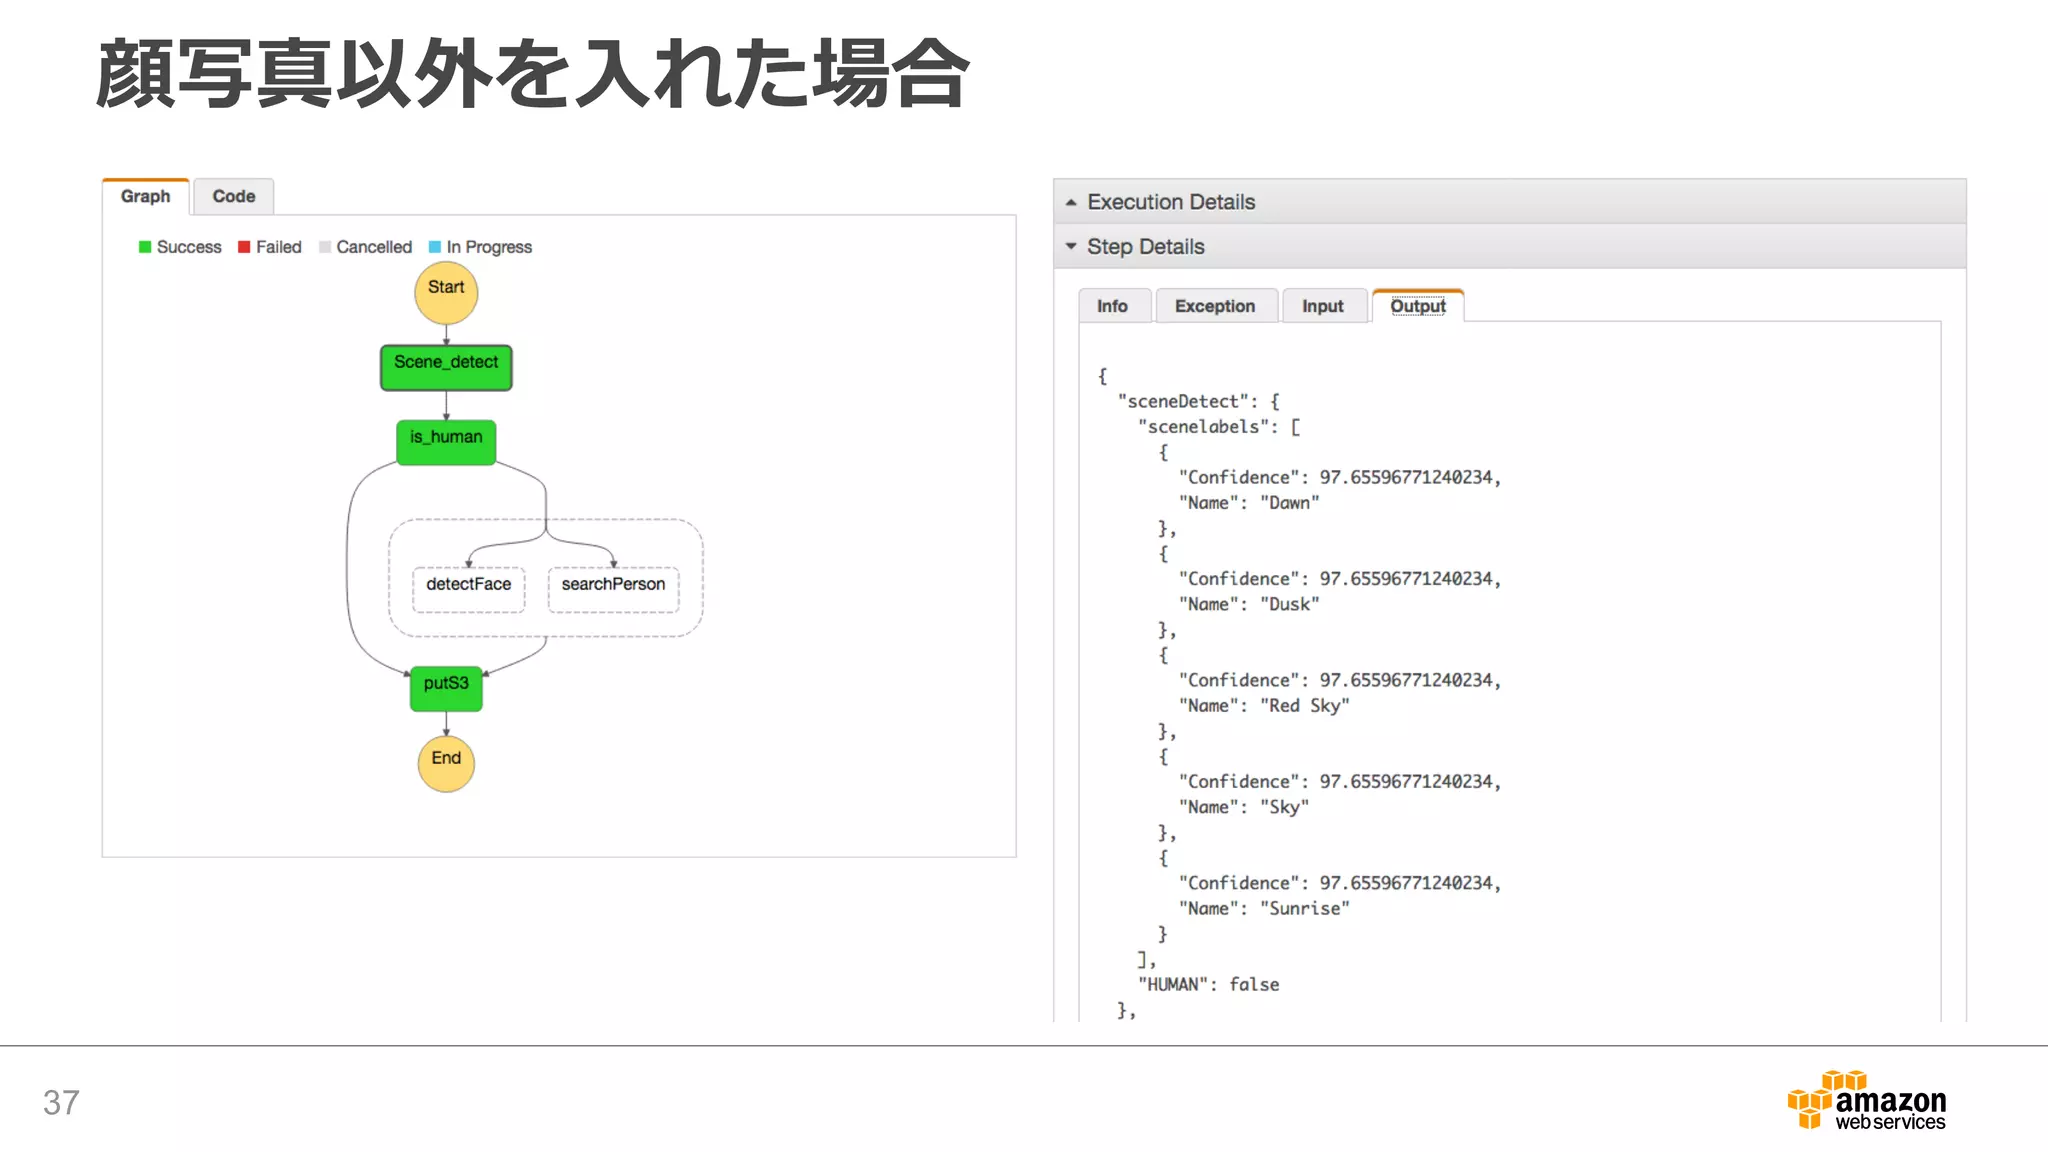
Task: Click the Amazon Web Services logo
Action: pos(1867,1101)
